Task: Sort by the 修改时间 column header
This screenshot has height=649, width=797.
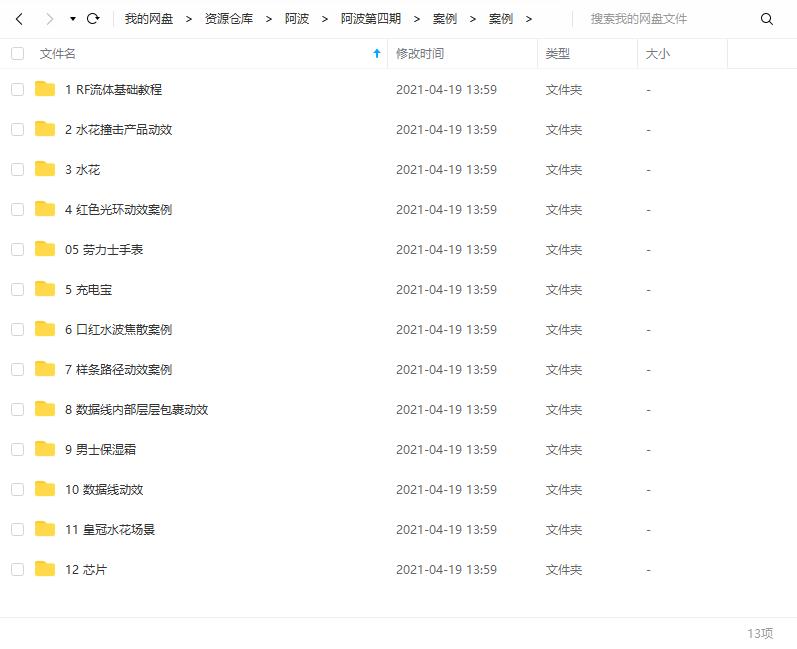Action: (x=420, y=54)
